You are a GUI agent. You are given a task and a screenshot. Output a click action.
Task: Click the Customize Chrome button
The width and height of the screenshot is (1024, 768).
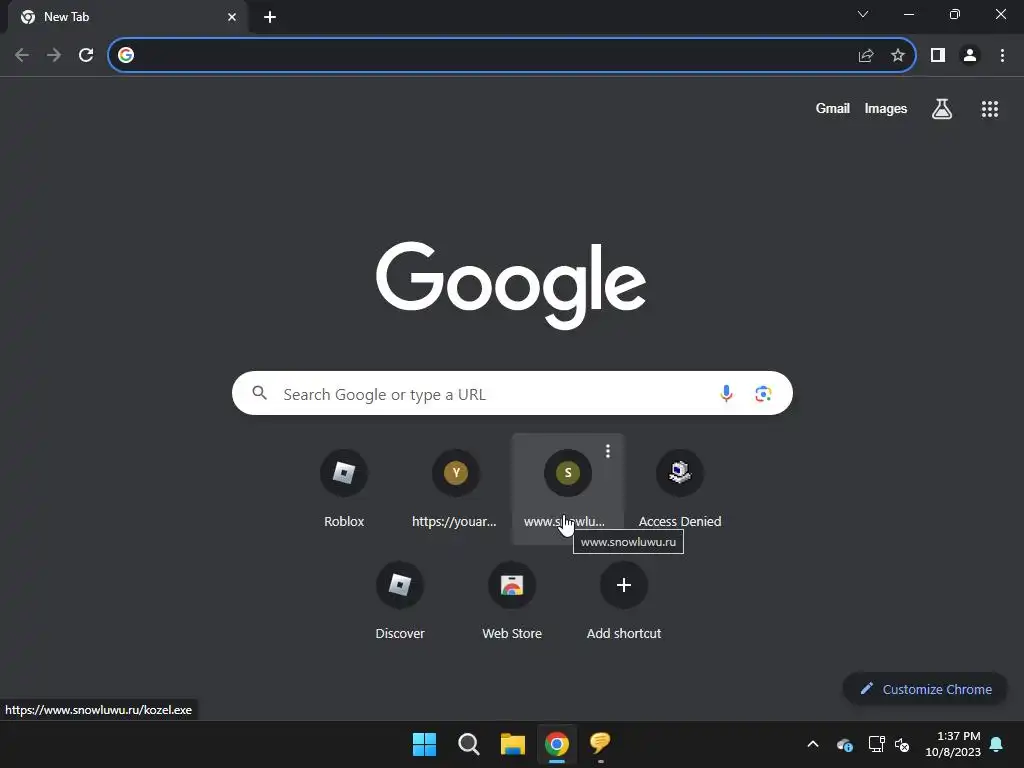point(925,689)
